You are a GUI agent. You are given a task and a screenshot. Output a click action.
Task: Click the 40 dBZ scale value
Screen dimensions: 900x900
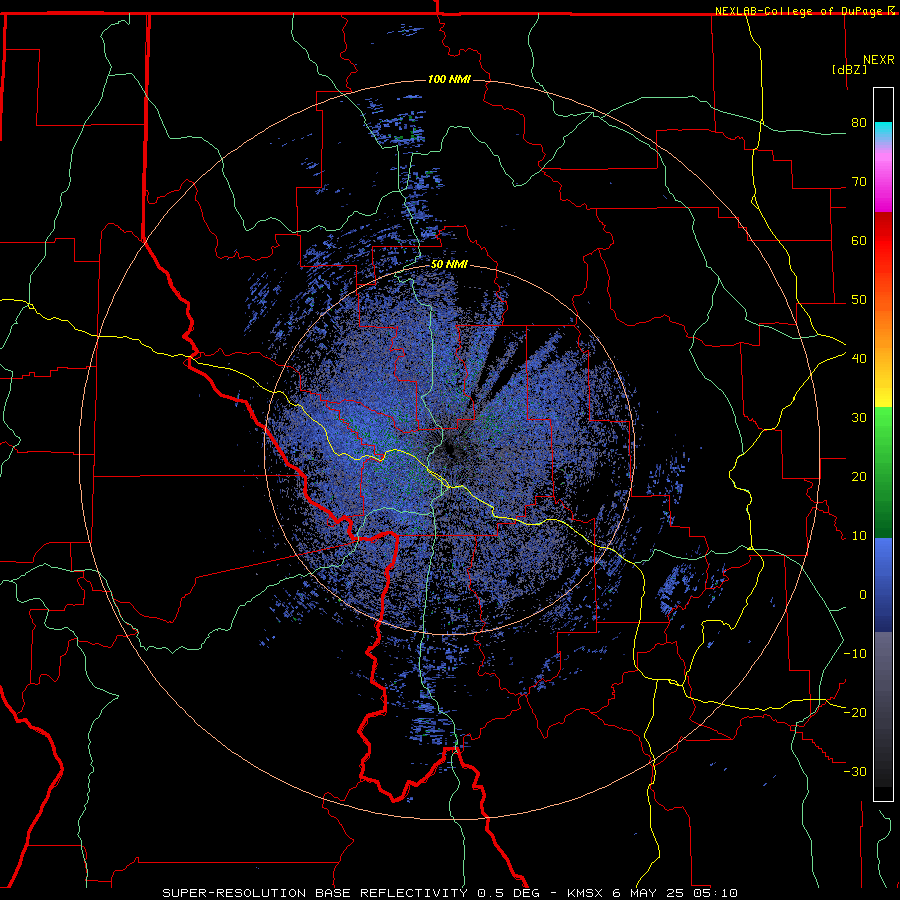[x=859, y=359]
